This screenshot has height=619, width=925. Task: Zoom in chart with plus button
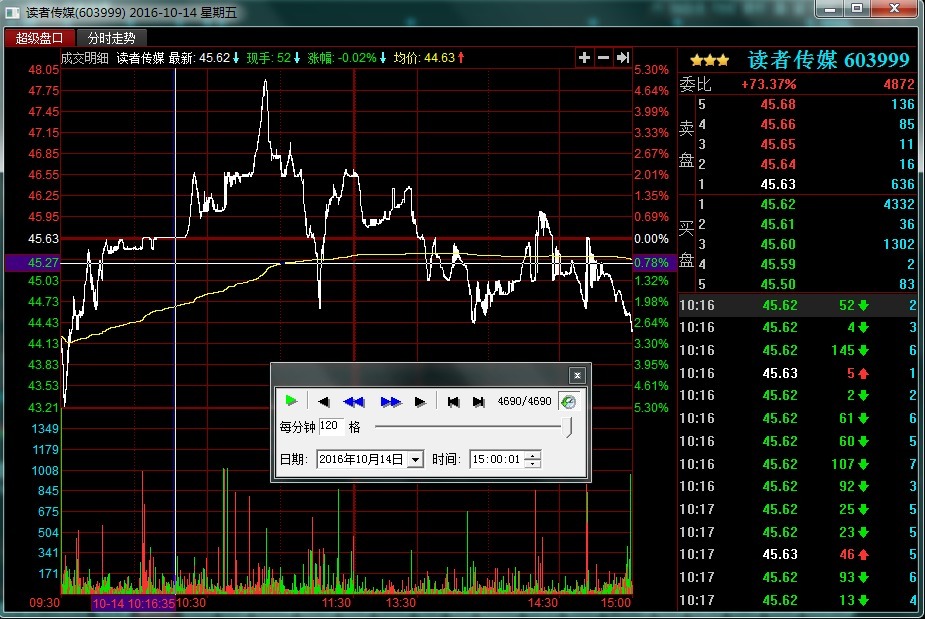tap(585, 58)
